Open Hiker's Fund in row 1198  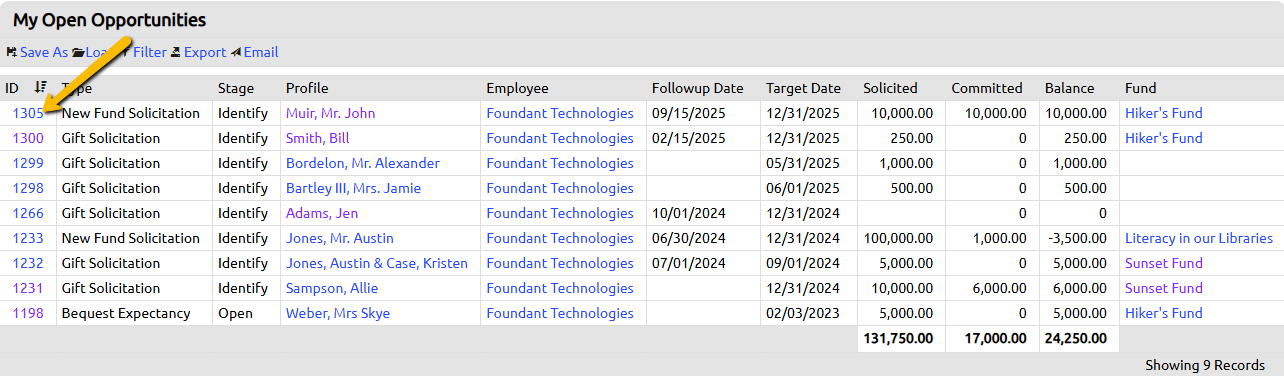[1164, 313]
